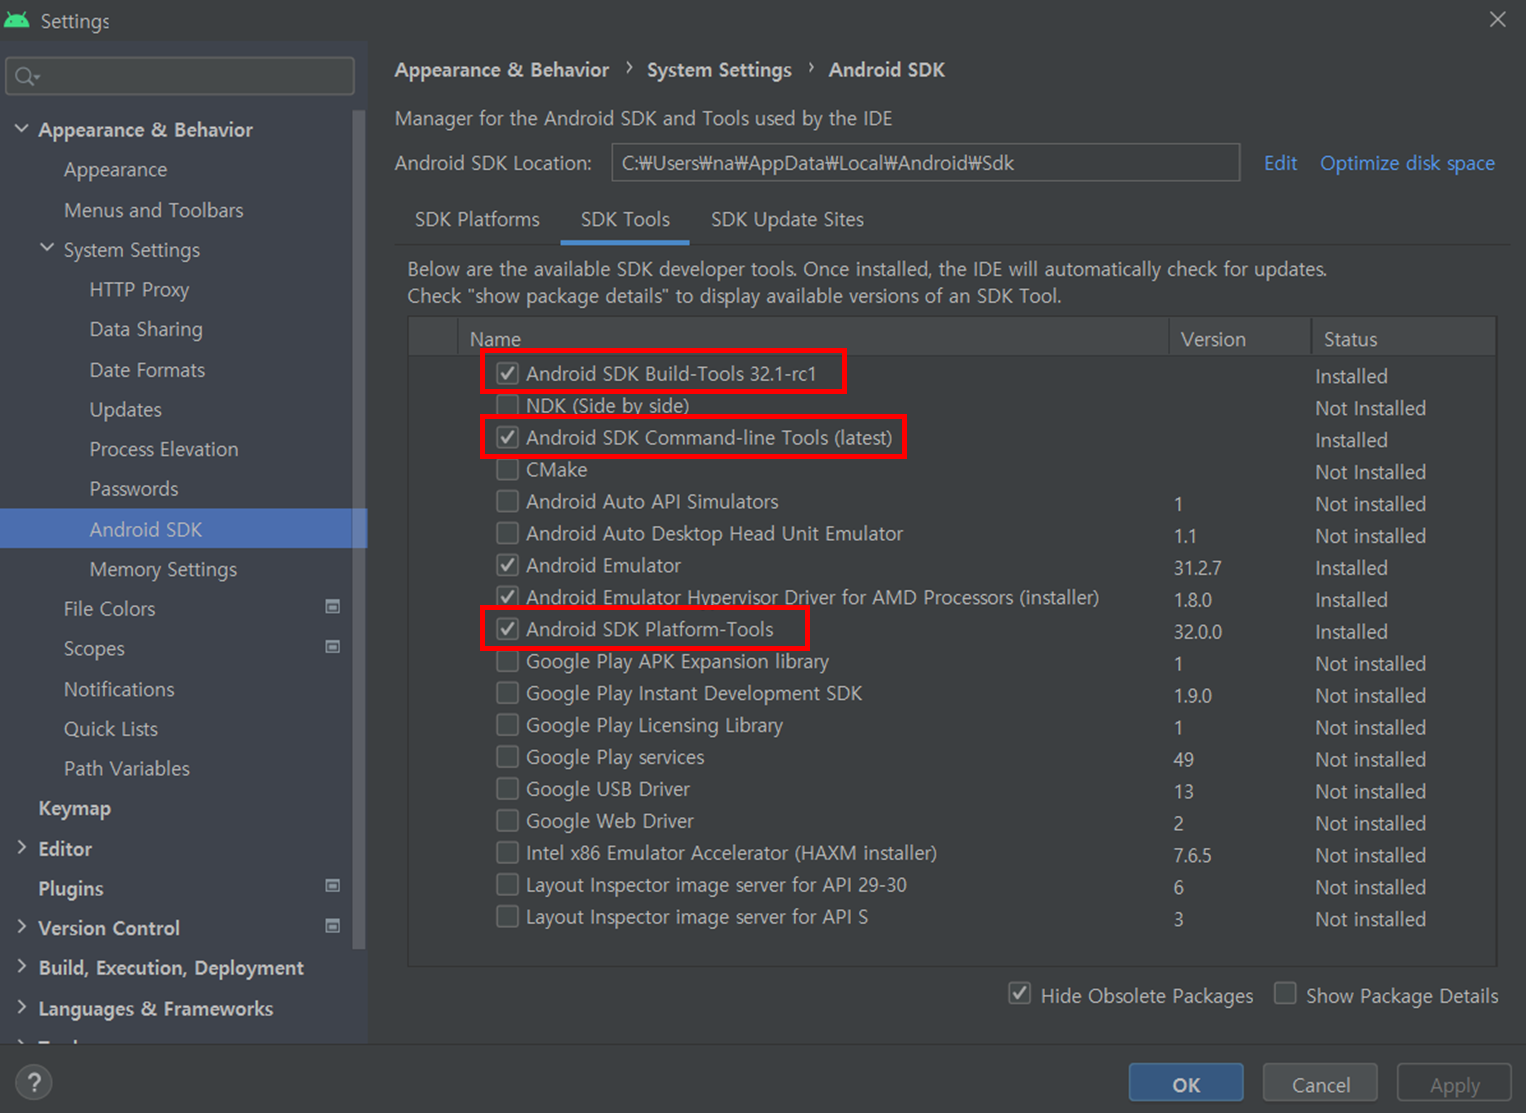Enable the Google USB Driver checkbox

tap(508, 789)
